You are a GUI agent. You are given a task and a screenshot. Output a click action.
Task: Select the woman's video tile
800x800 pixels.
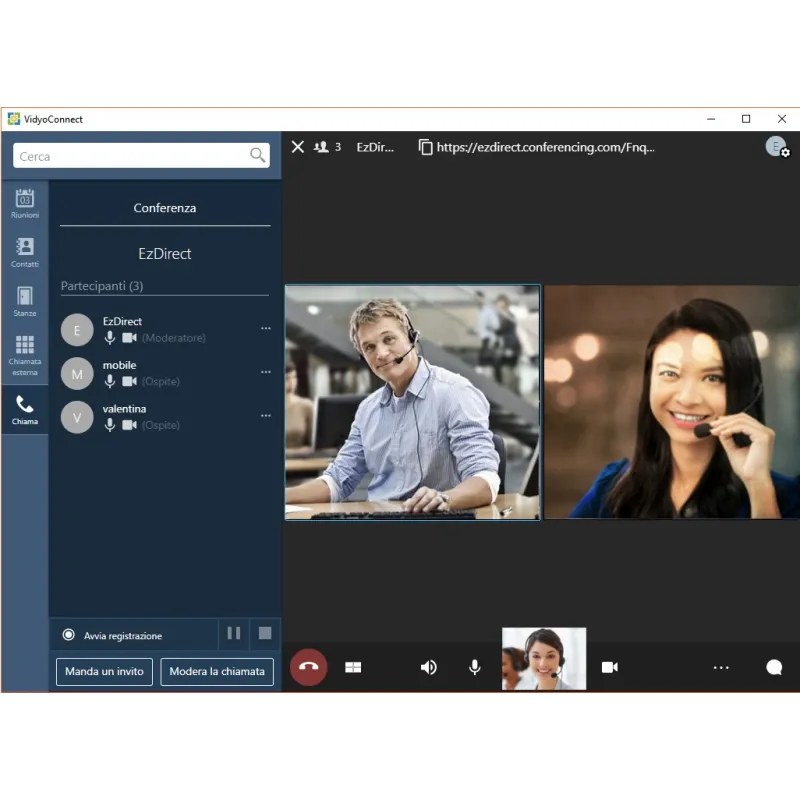click(x=672, y=402)
